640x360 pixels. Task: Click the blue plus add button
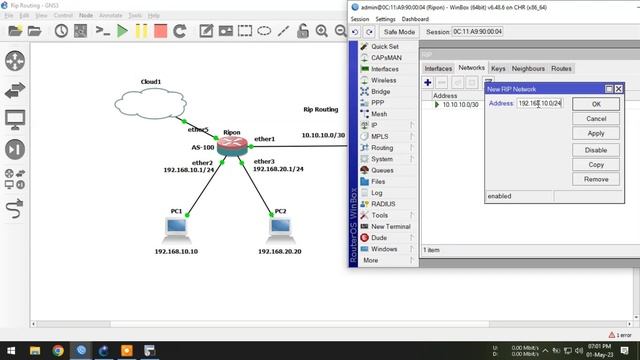(x=428, y=83)
